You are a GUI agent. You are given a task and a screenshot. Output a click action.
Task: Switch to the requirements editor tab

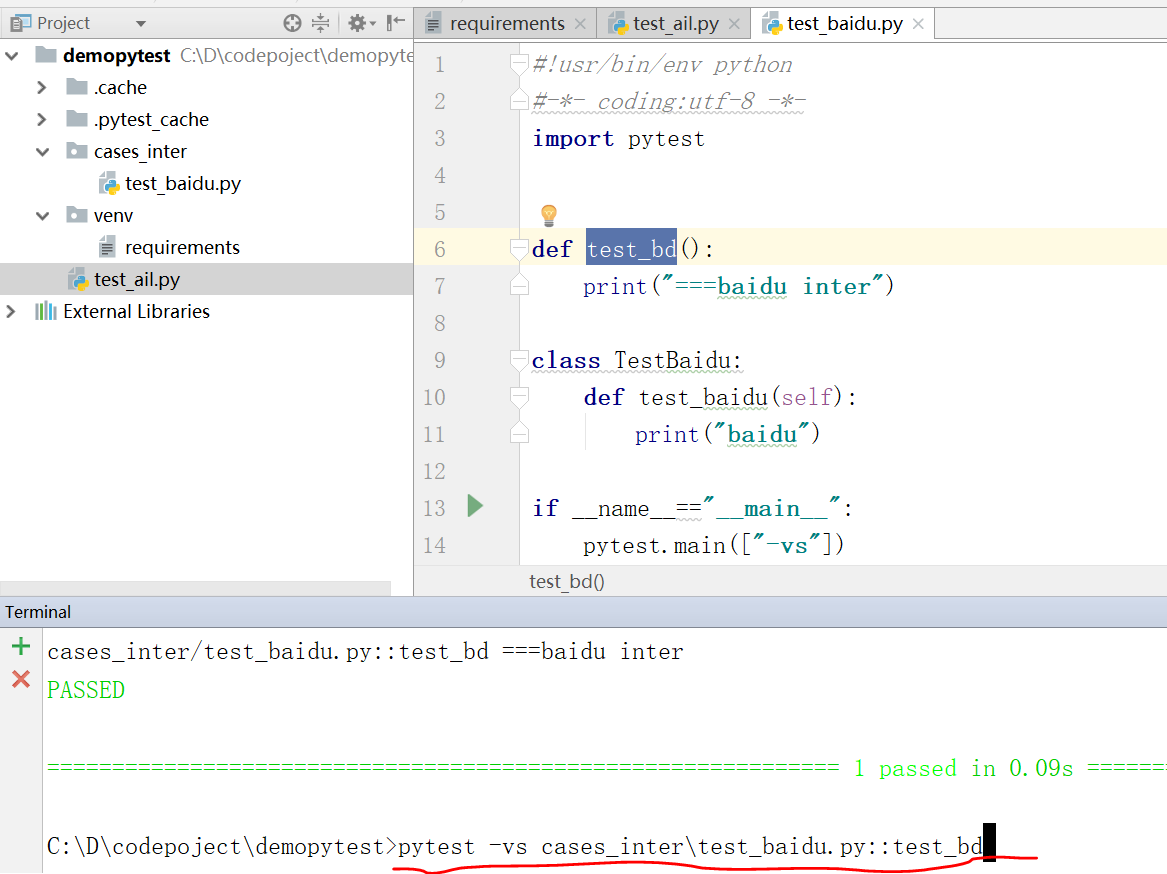coord(507,24)
